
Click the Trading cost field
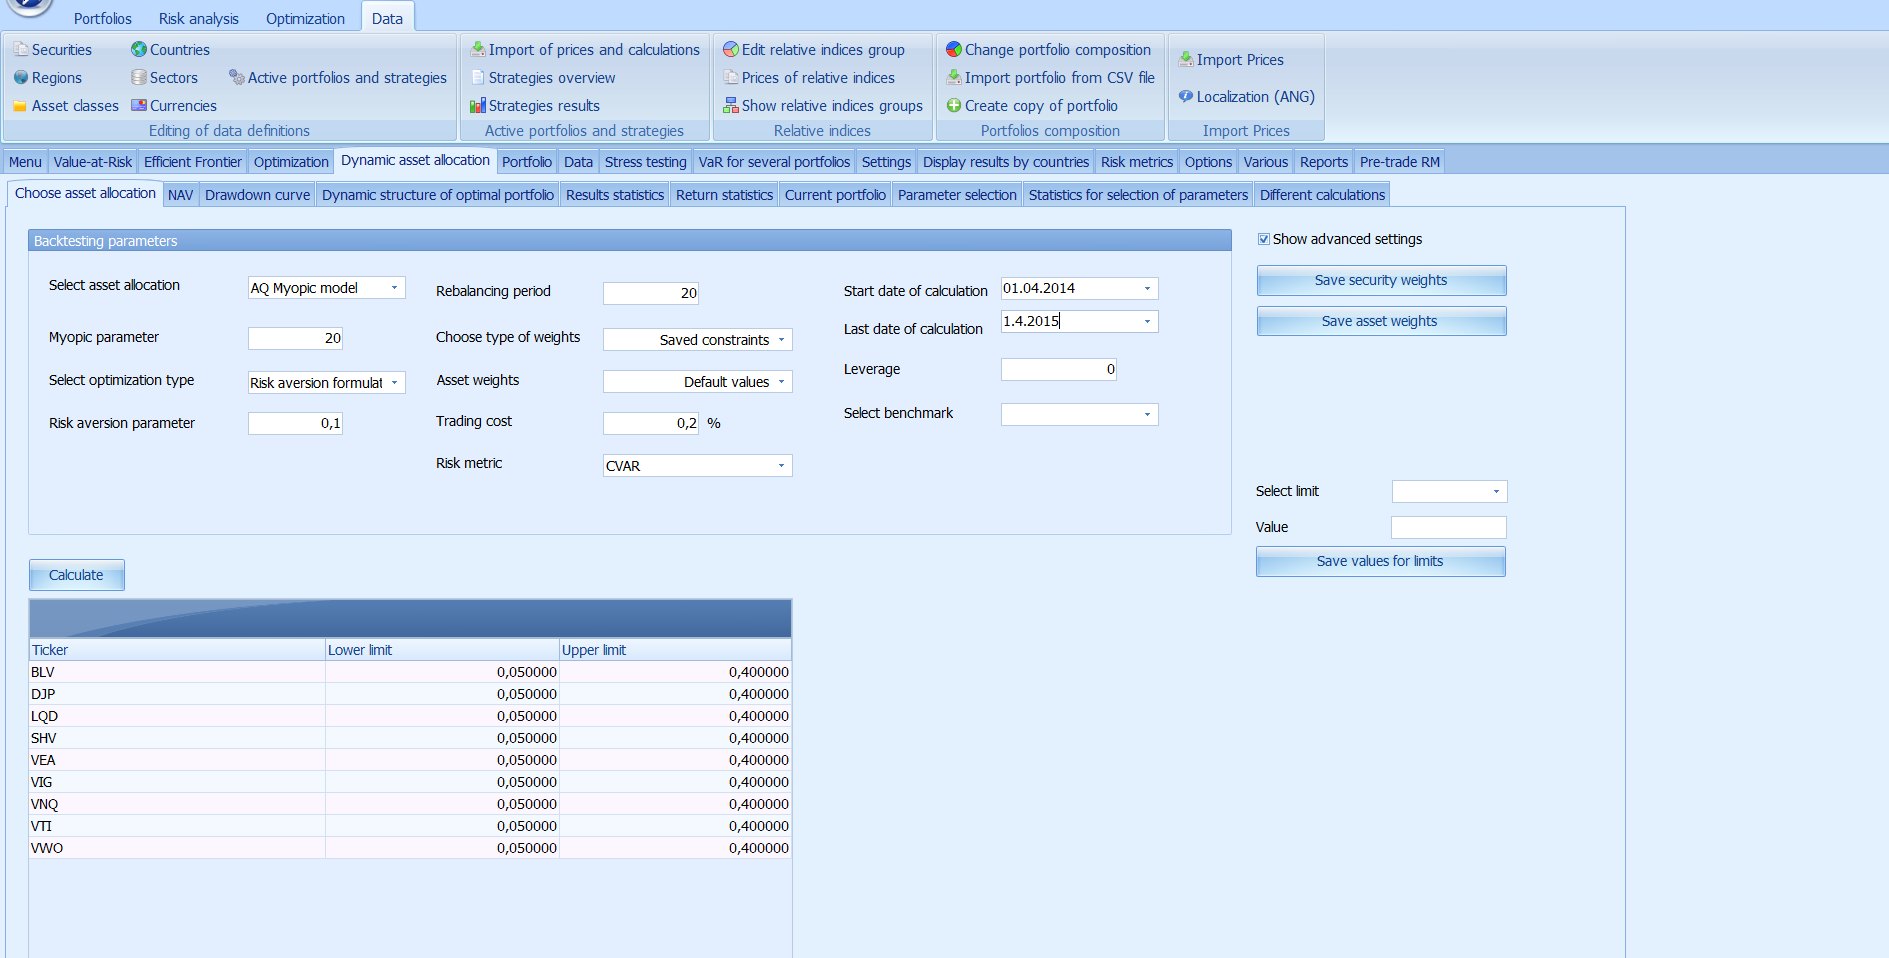(651, 423)
